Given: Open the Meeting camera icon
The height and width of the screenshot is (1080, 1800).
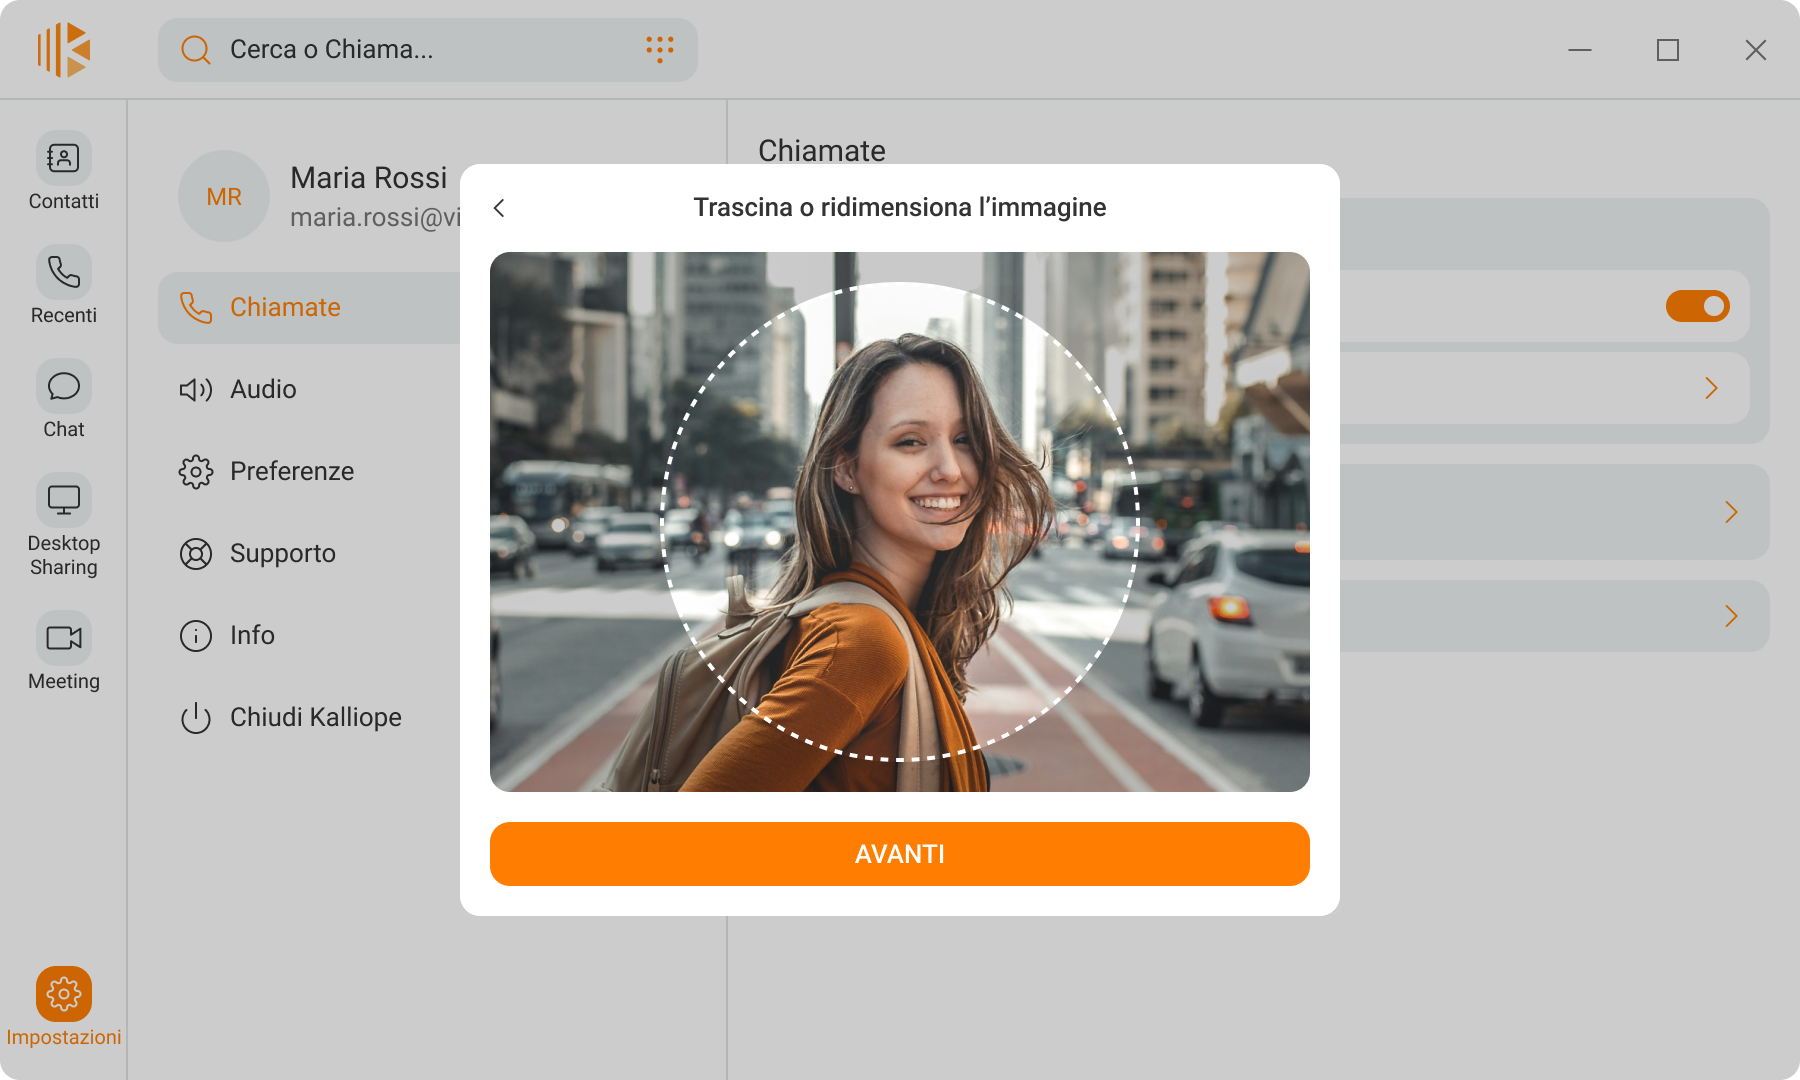Looking at the screenshot, I should 64,639.
